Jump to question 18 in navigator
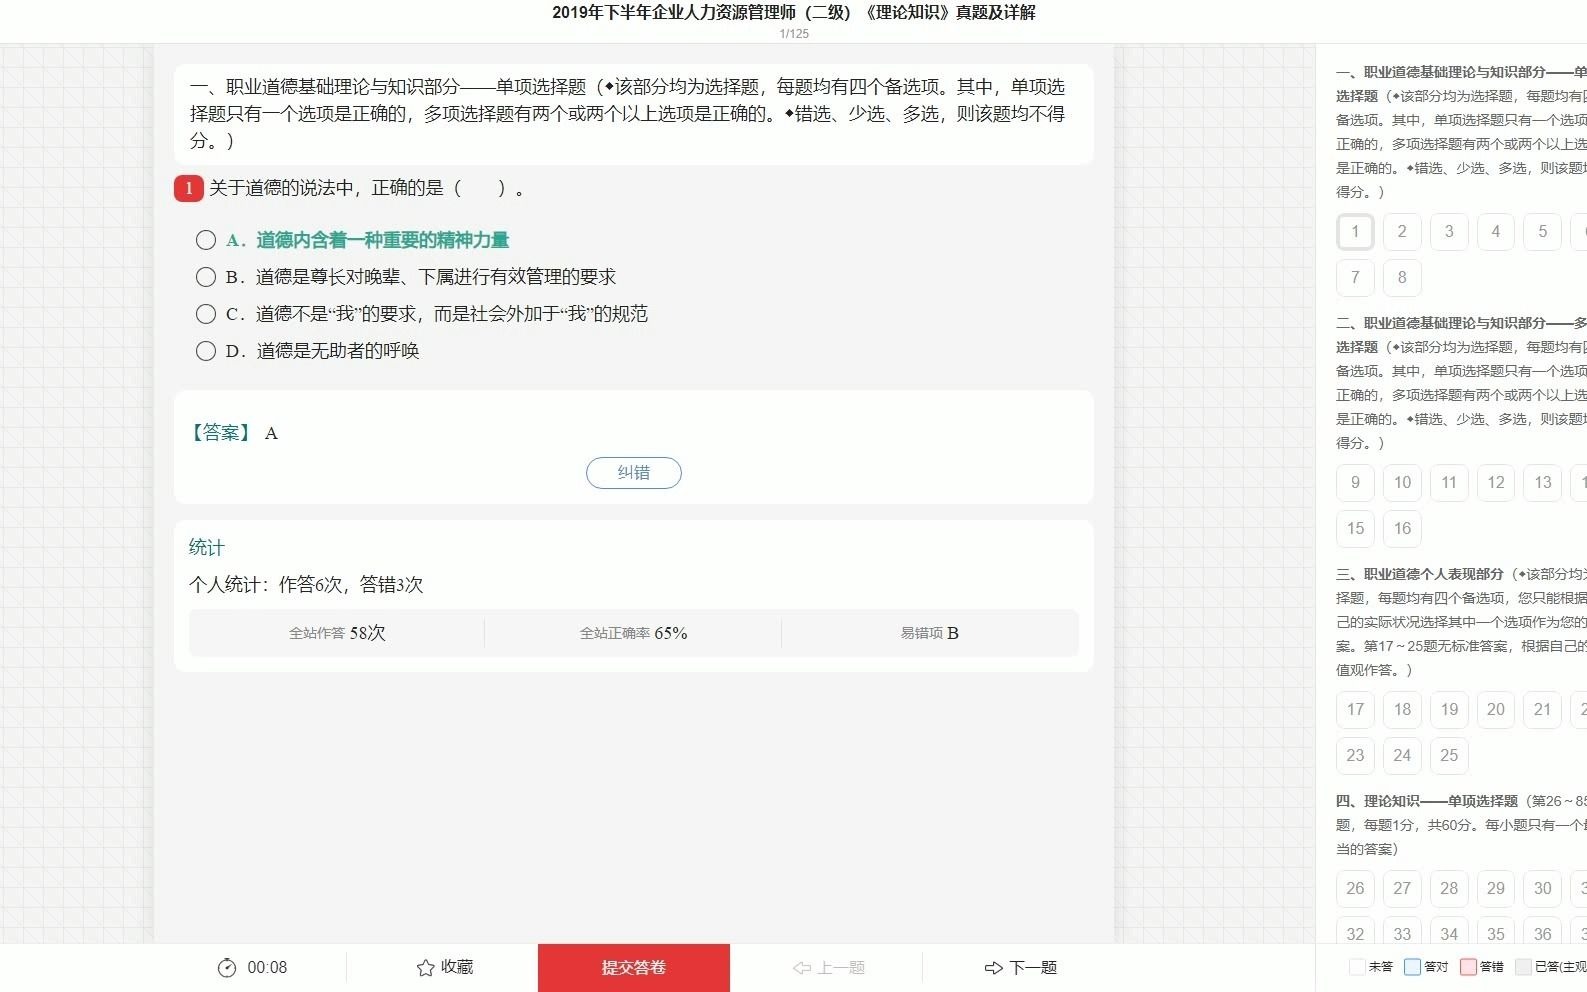Viewport: 1587px width, 992px height. (1402, 710)
